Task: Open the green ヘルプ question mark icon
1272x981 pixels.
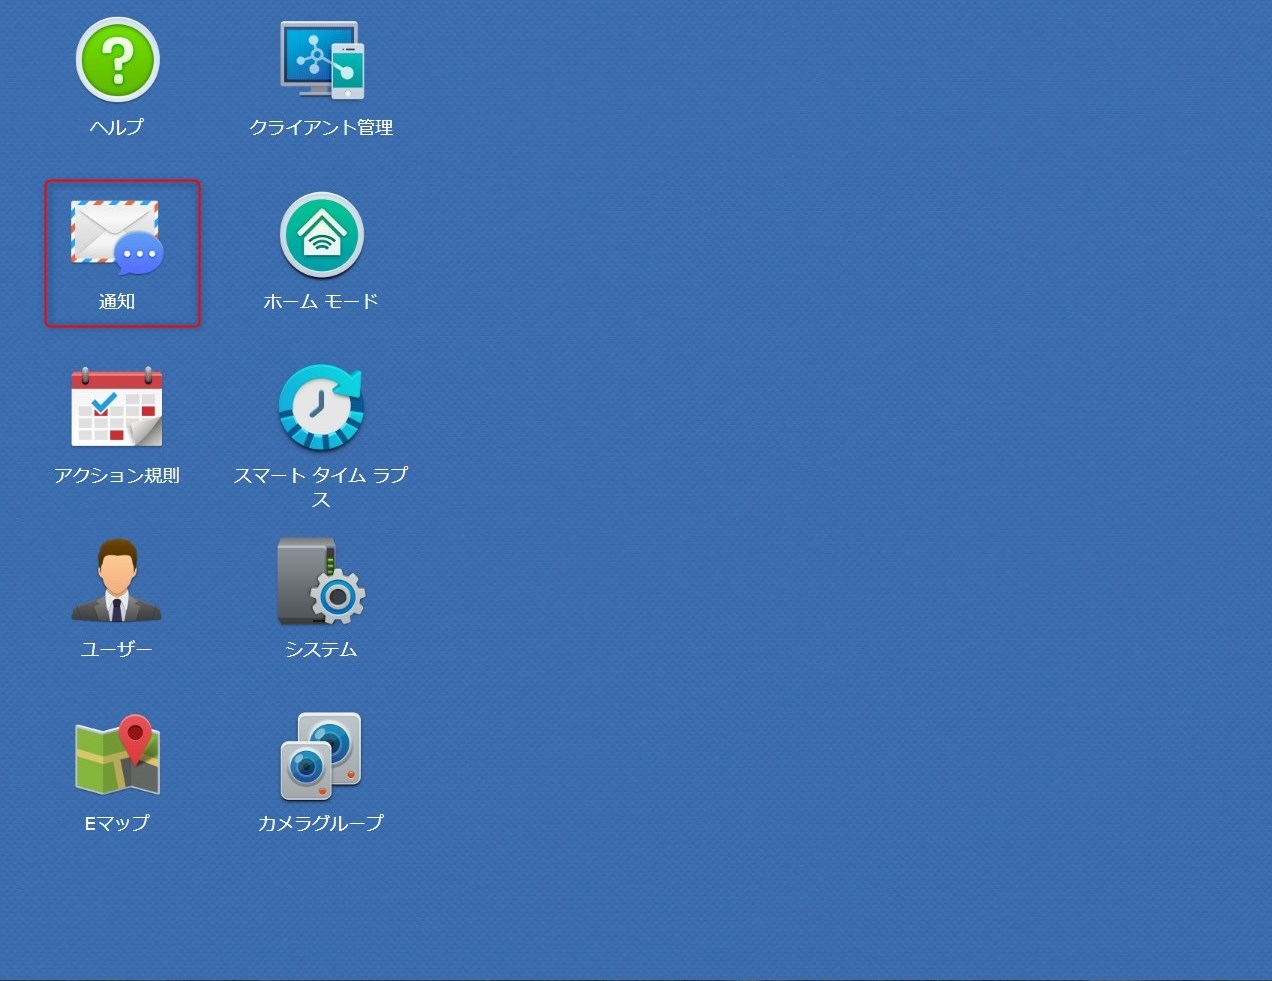Action: 117,61
